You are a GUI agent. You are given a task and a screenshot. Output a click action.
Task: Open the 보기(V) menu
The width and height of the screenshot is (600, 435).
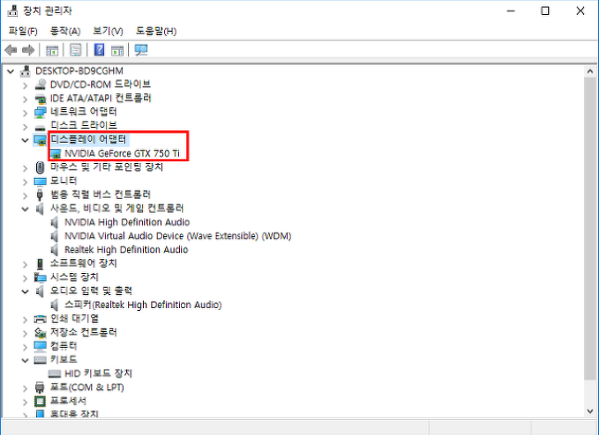pos(108,31)
